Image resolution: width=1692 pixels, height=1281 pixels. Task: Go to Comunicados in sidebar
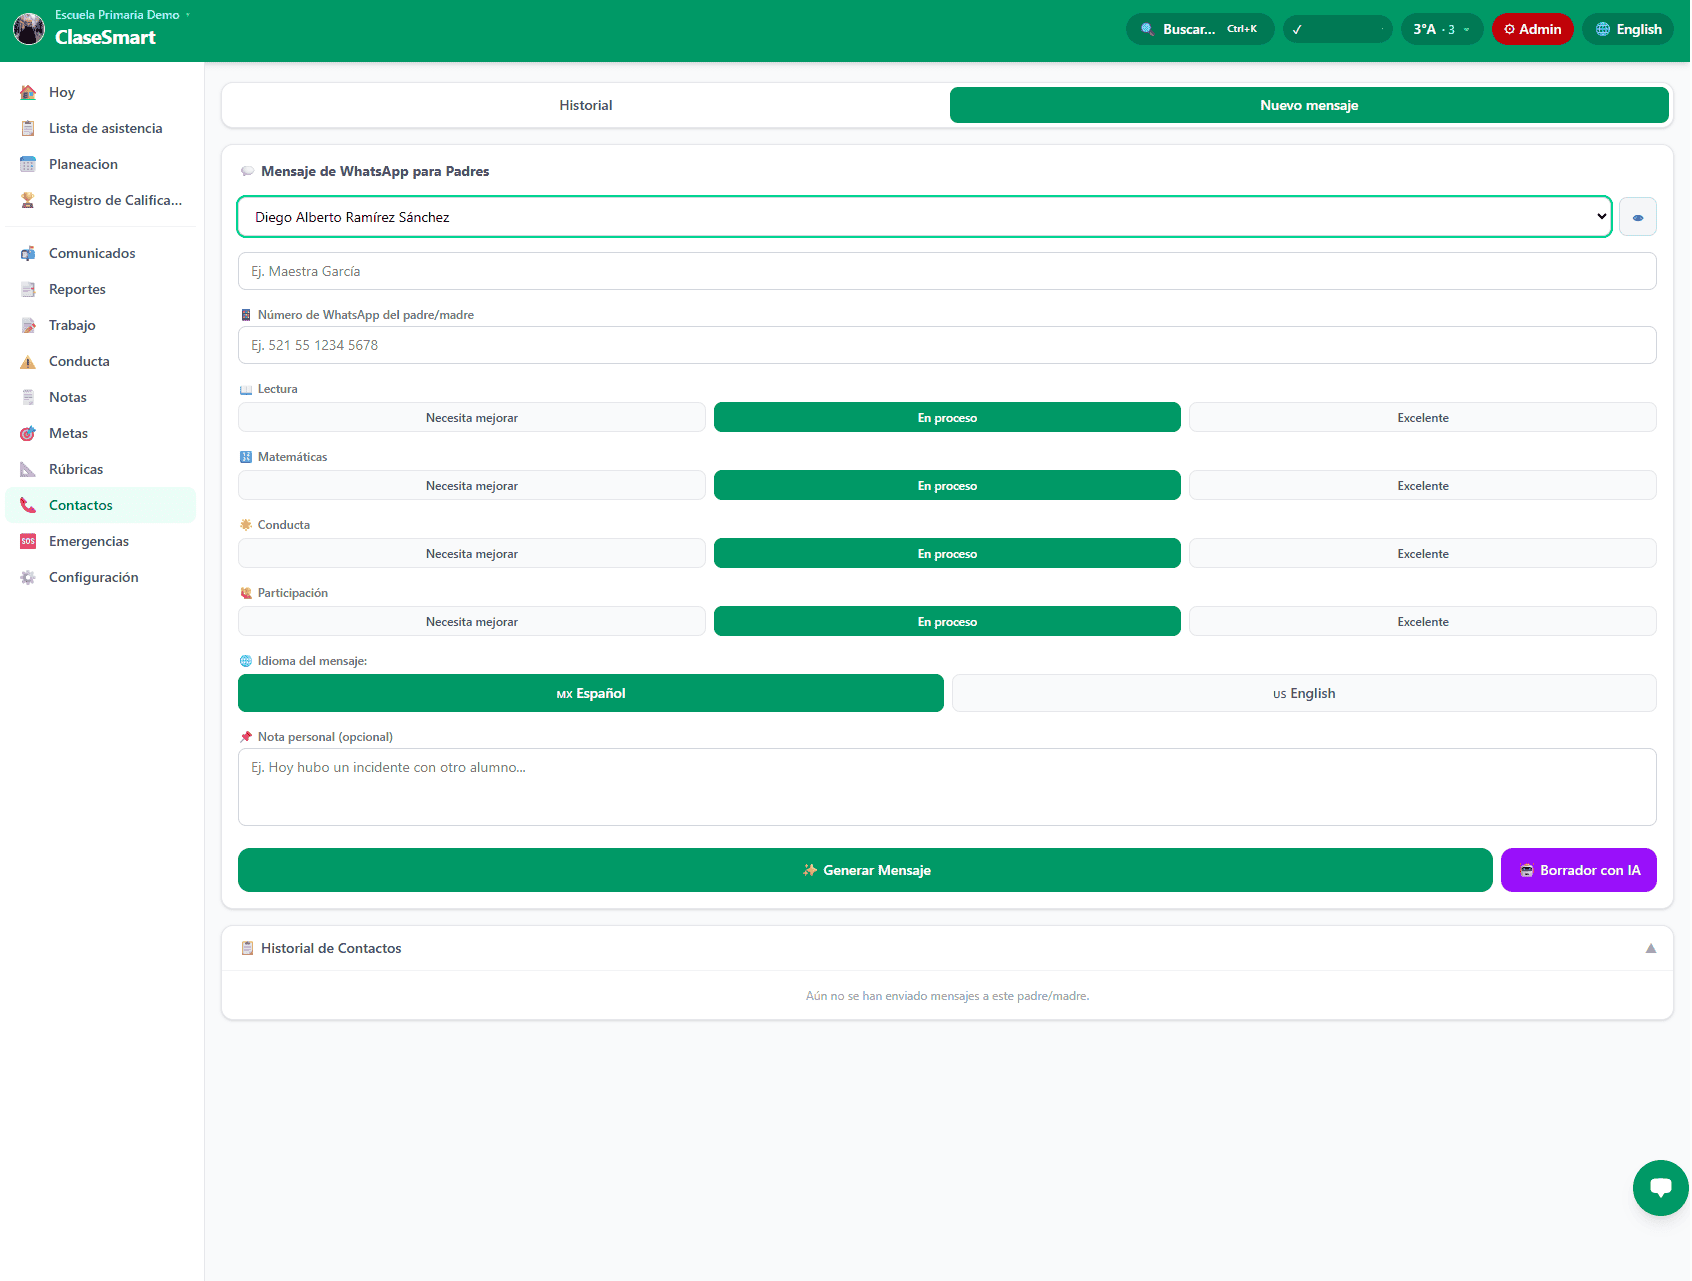100,253
